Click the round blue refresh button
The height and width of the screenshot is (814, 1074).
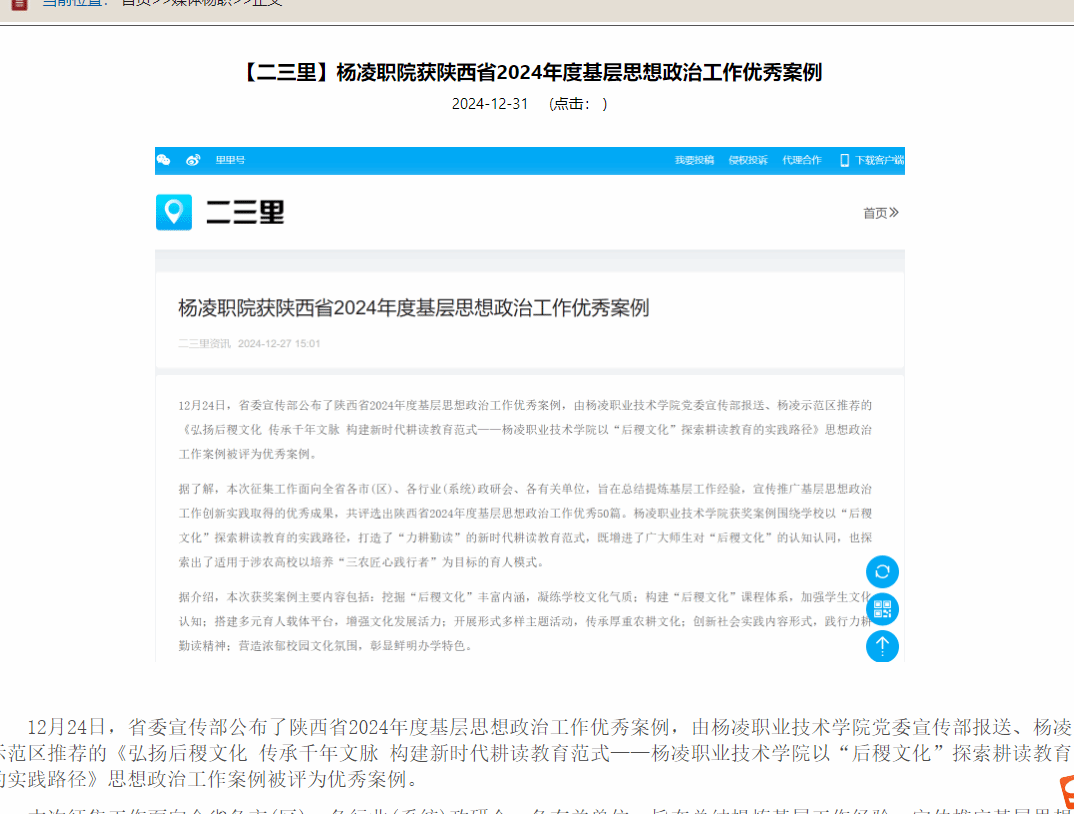coord(882,571)
